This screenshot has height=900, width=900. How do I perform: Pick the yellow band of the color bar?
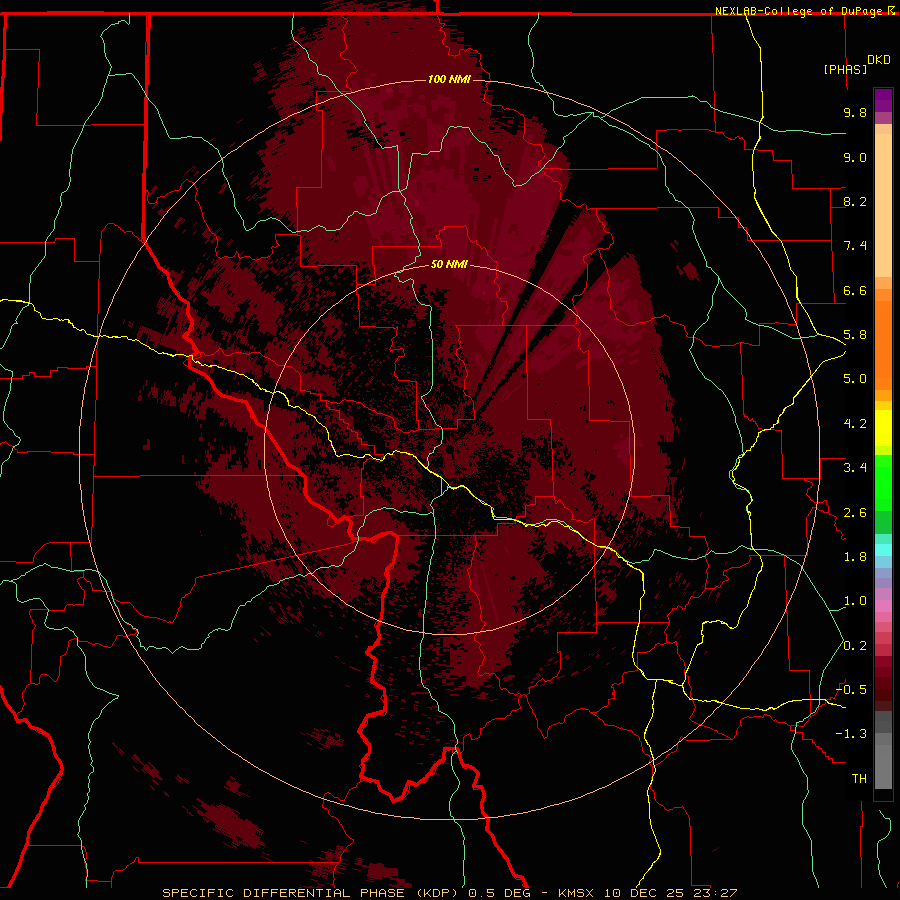(883, 428)
